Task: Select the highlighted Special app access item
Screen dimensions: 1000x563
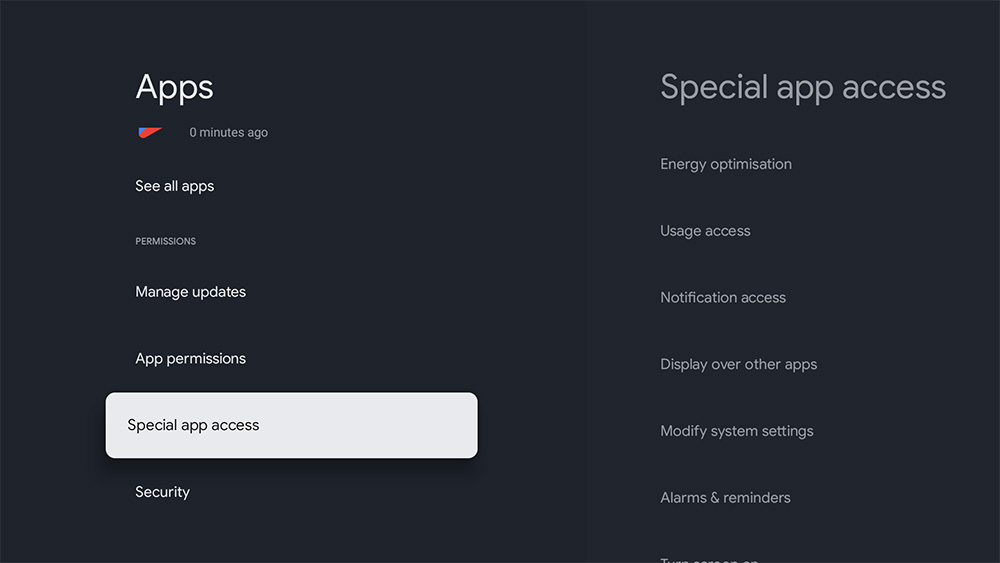Action: [x=193, y=425]
